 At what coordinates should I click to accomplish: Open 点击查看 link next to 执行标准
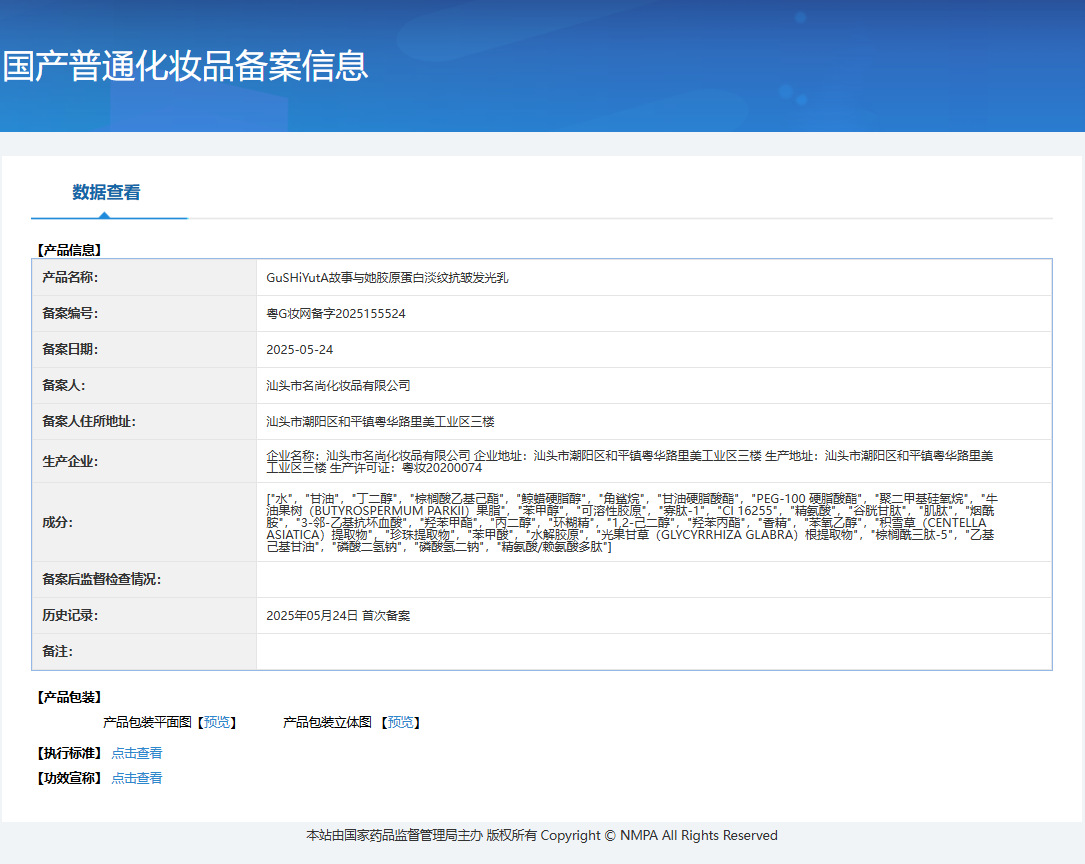pyautogui.click(x=136, y=753)
